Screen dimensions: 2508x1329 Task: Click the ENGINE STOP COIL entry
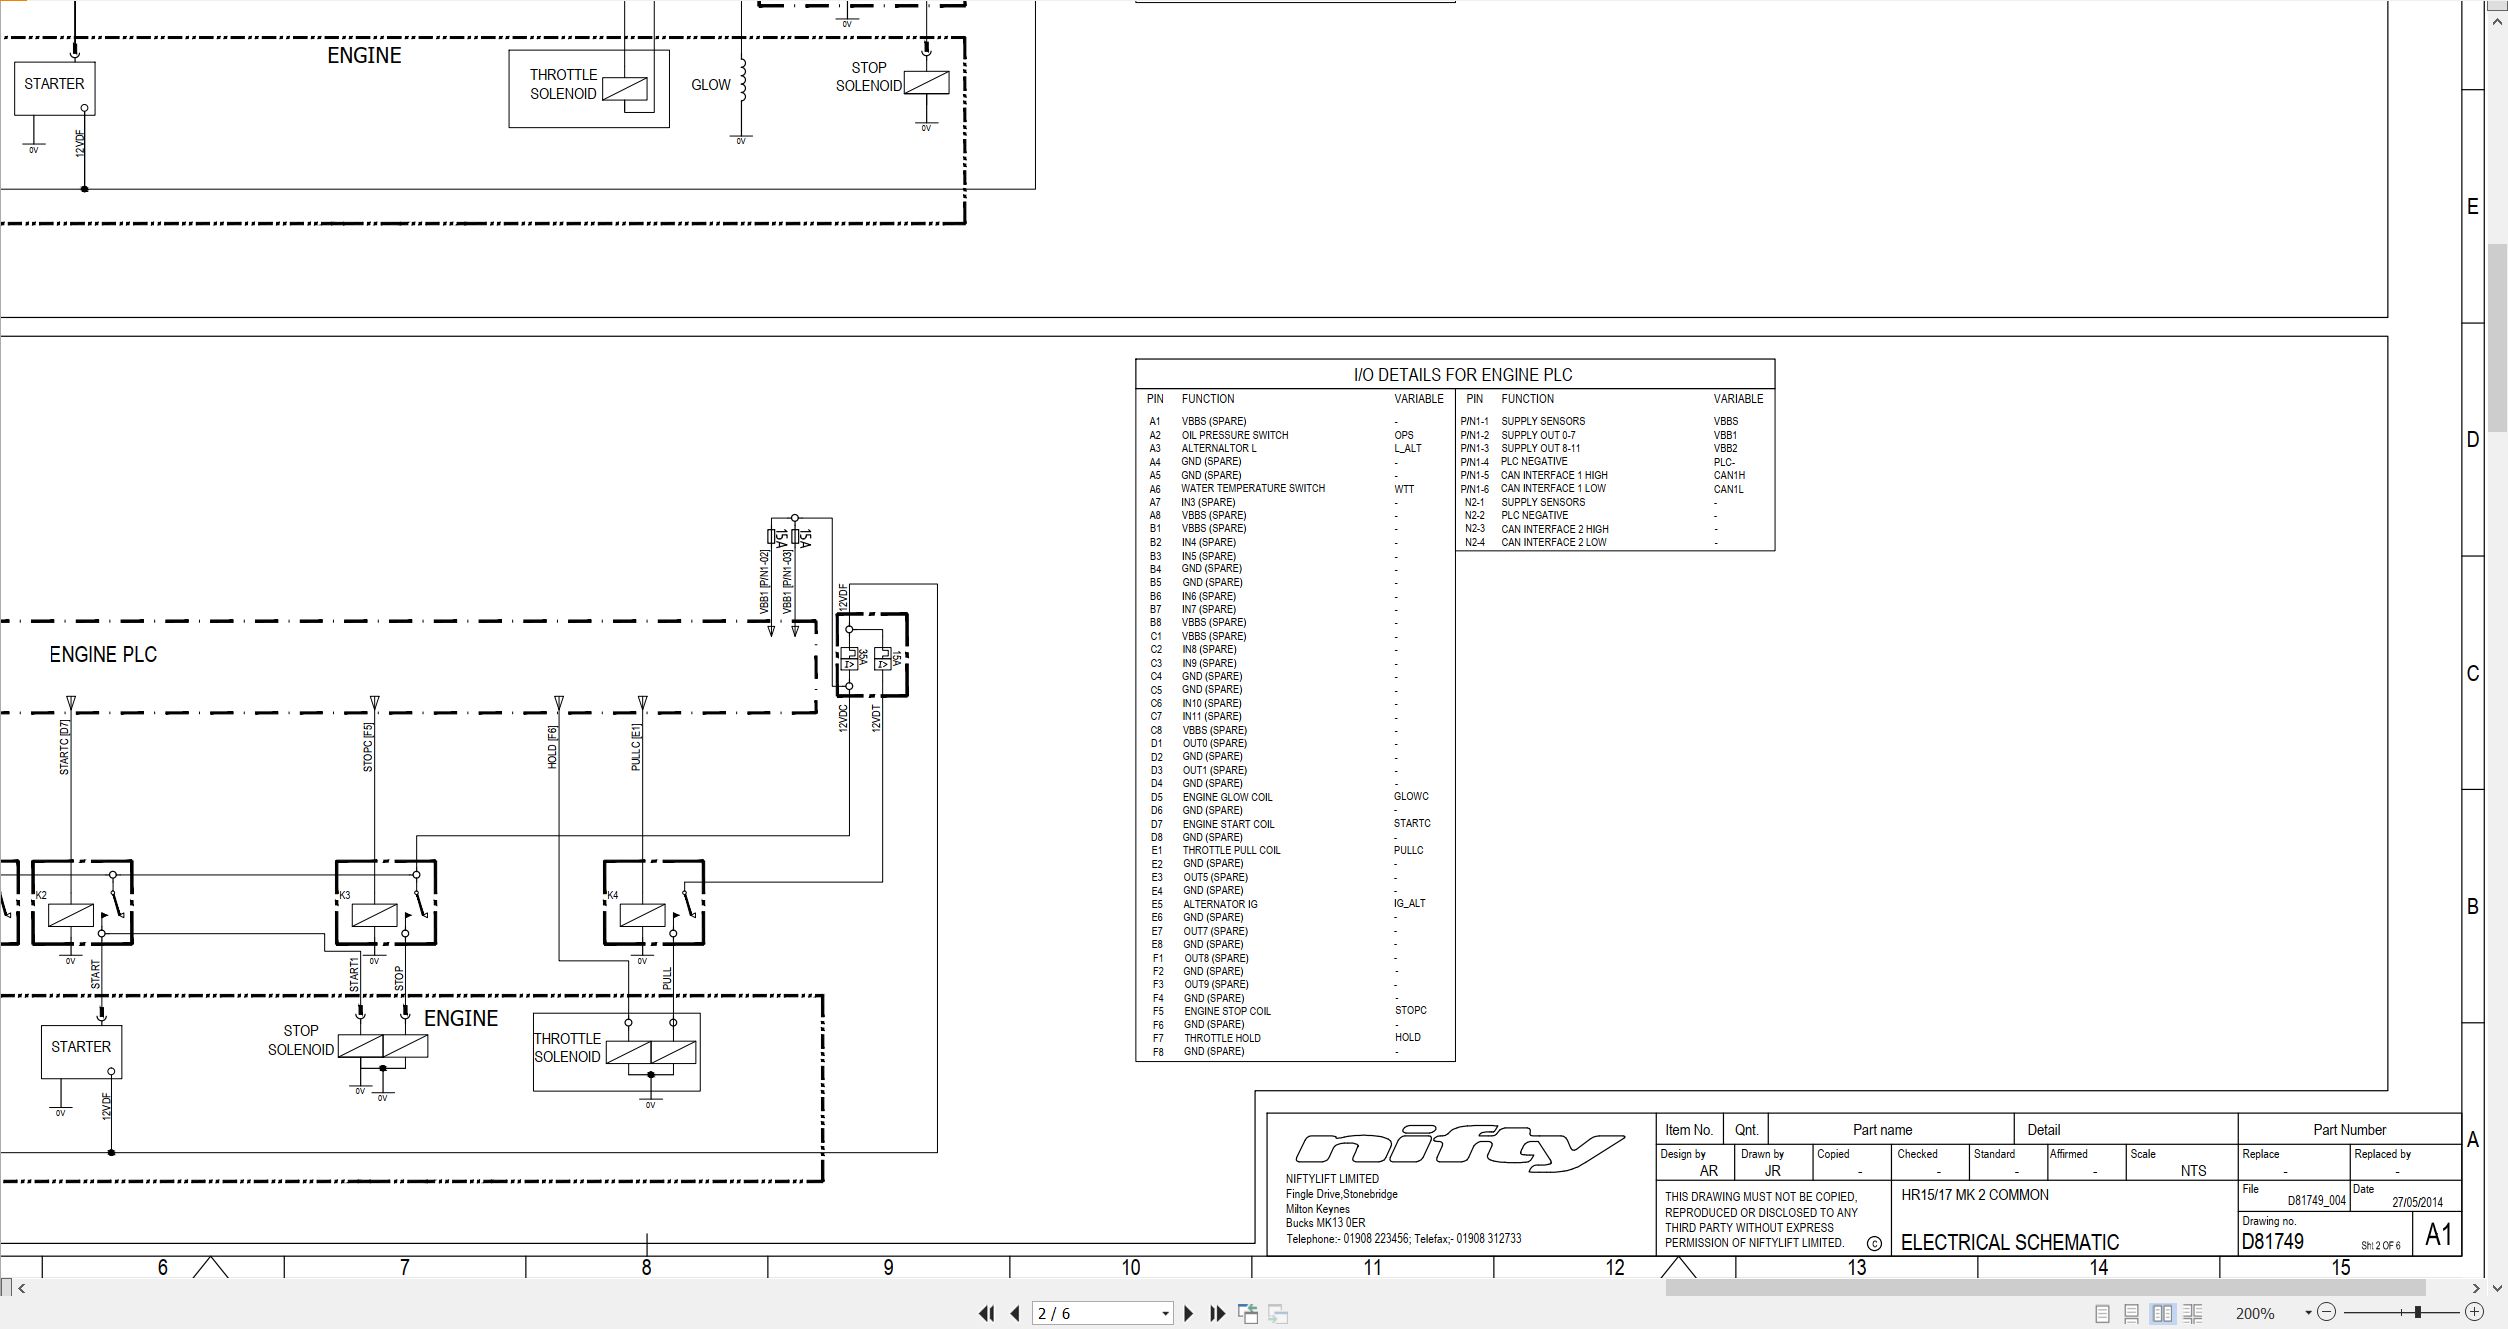1227,1011
